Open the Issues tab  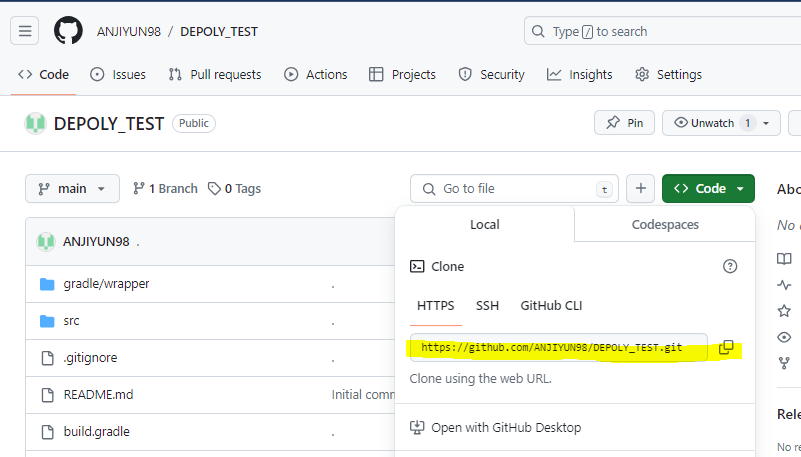tap(118, 75)
